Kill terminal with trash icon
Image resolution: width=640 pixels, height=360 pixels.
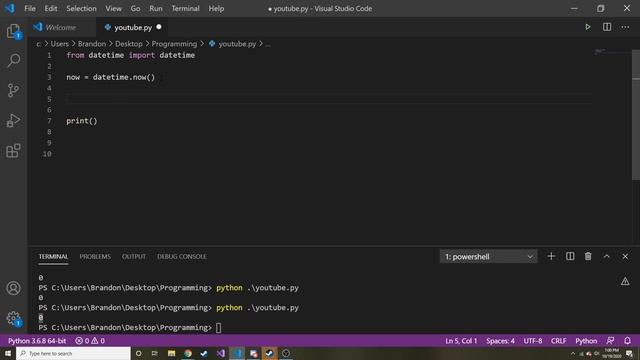point(588,256)
